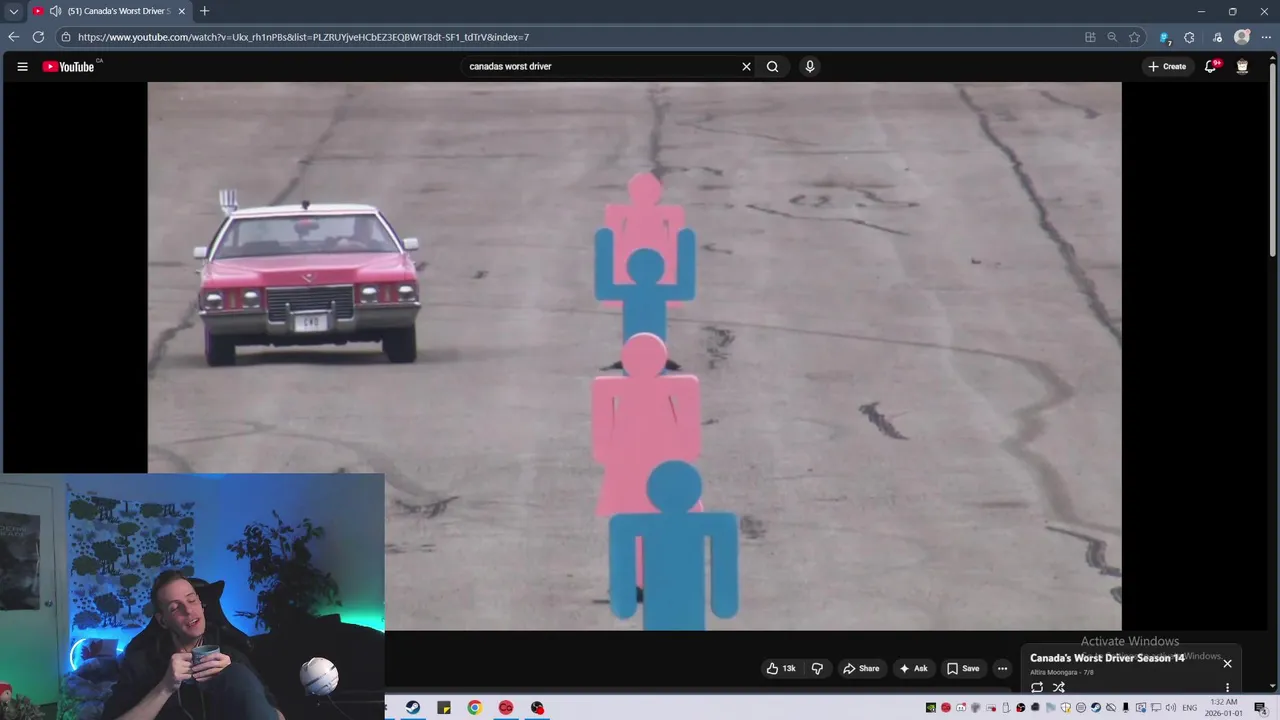Open the Windows notification center
This screenshot has height=720, width=1280.
tap(1260, 708)
